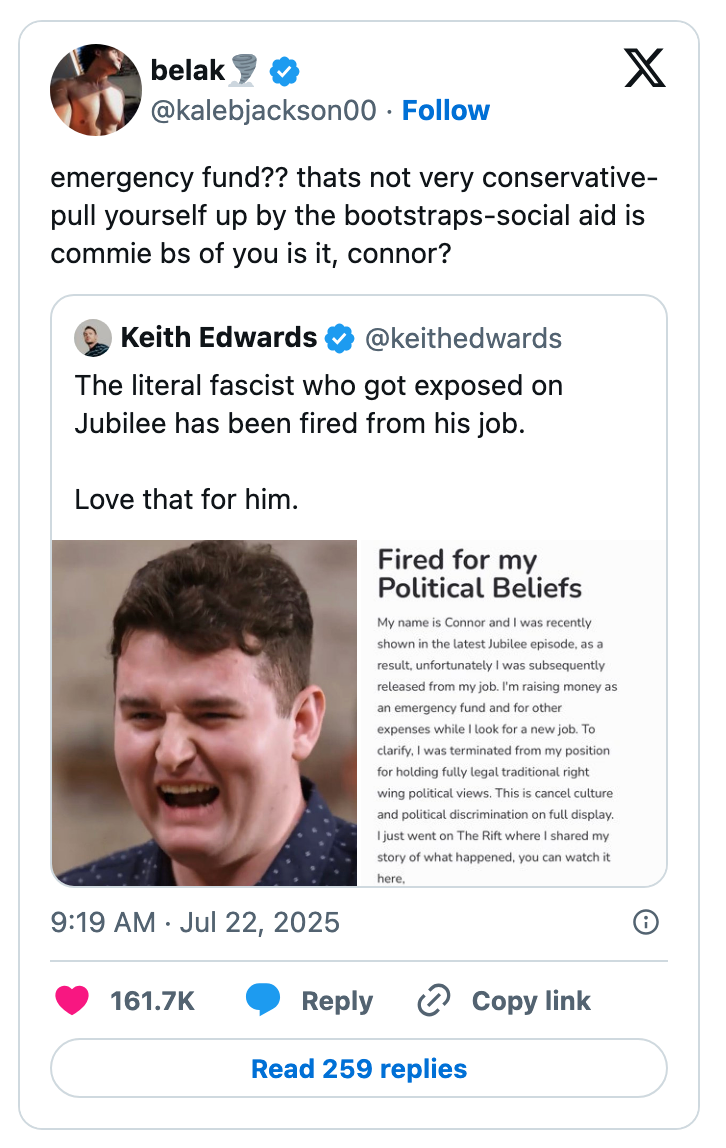Click belak's verified badge icon
The image size is (726, 1148).
[284, 71]
